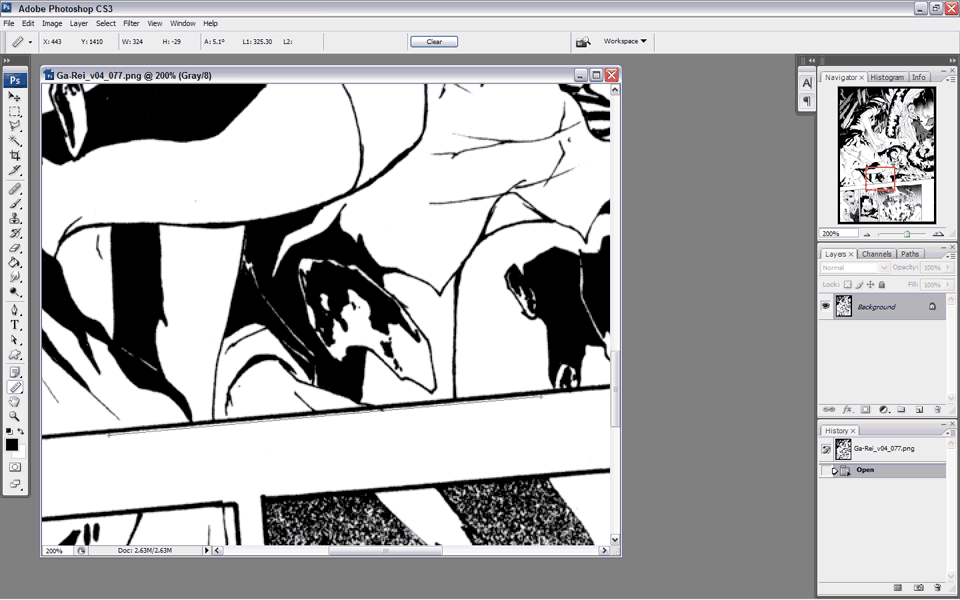Select the Healing Brush tool
Viewport: 960px width, 600px height.
(x=15, y=189)
